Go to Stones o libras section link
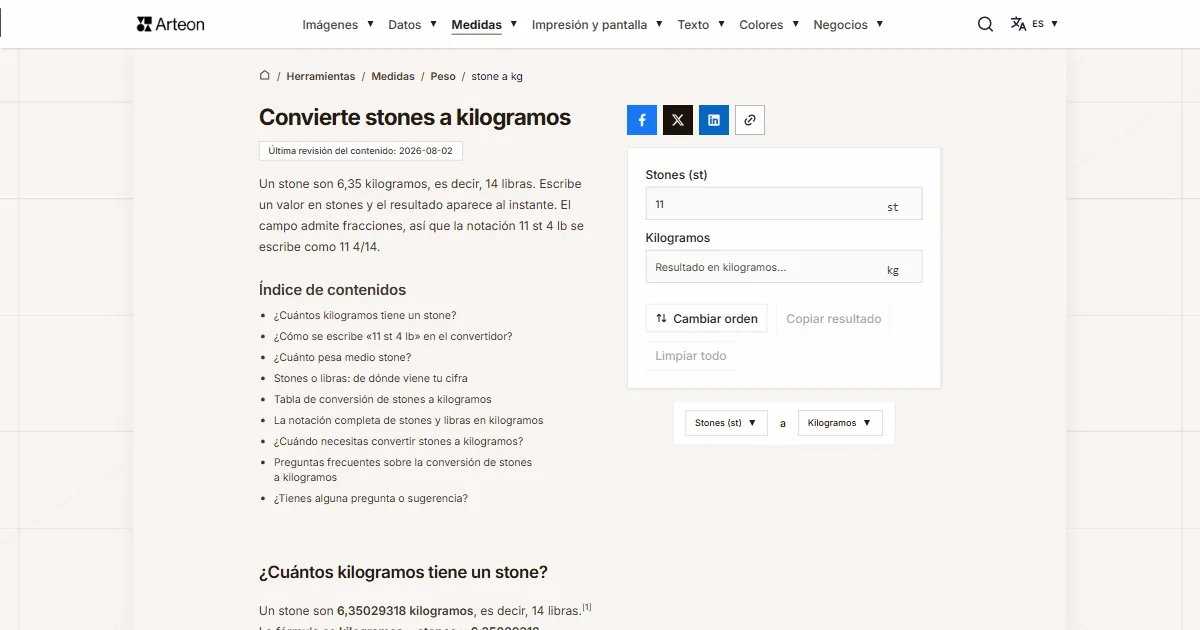1200x630 pixels. point(371,378)
